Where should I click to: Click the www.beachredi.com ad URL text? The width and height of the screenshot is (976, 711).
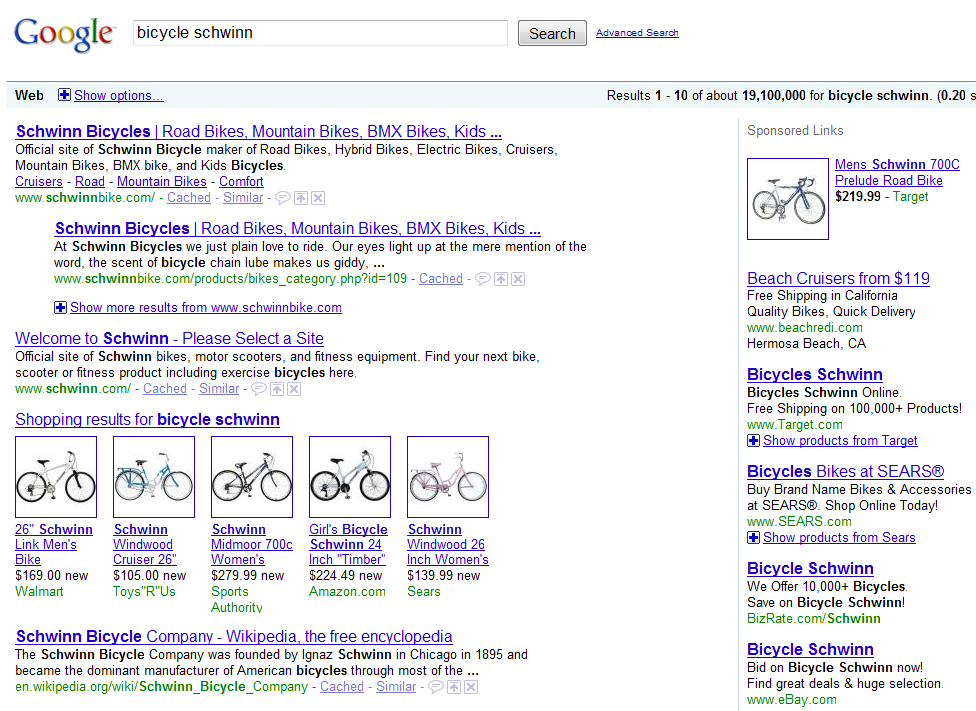[x=805, y=327]
